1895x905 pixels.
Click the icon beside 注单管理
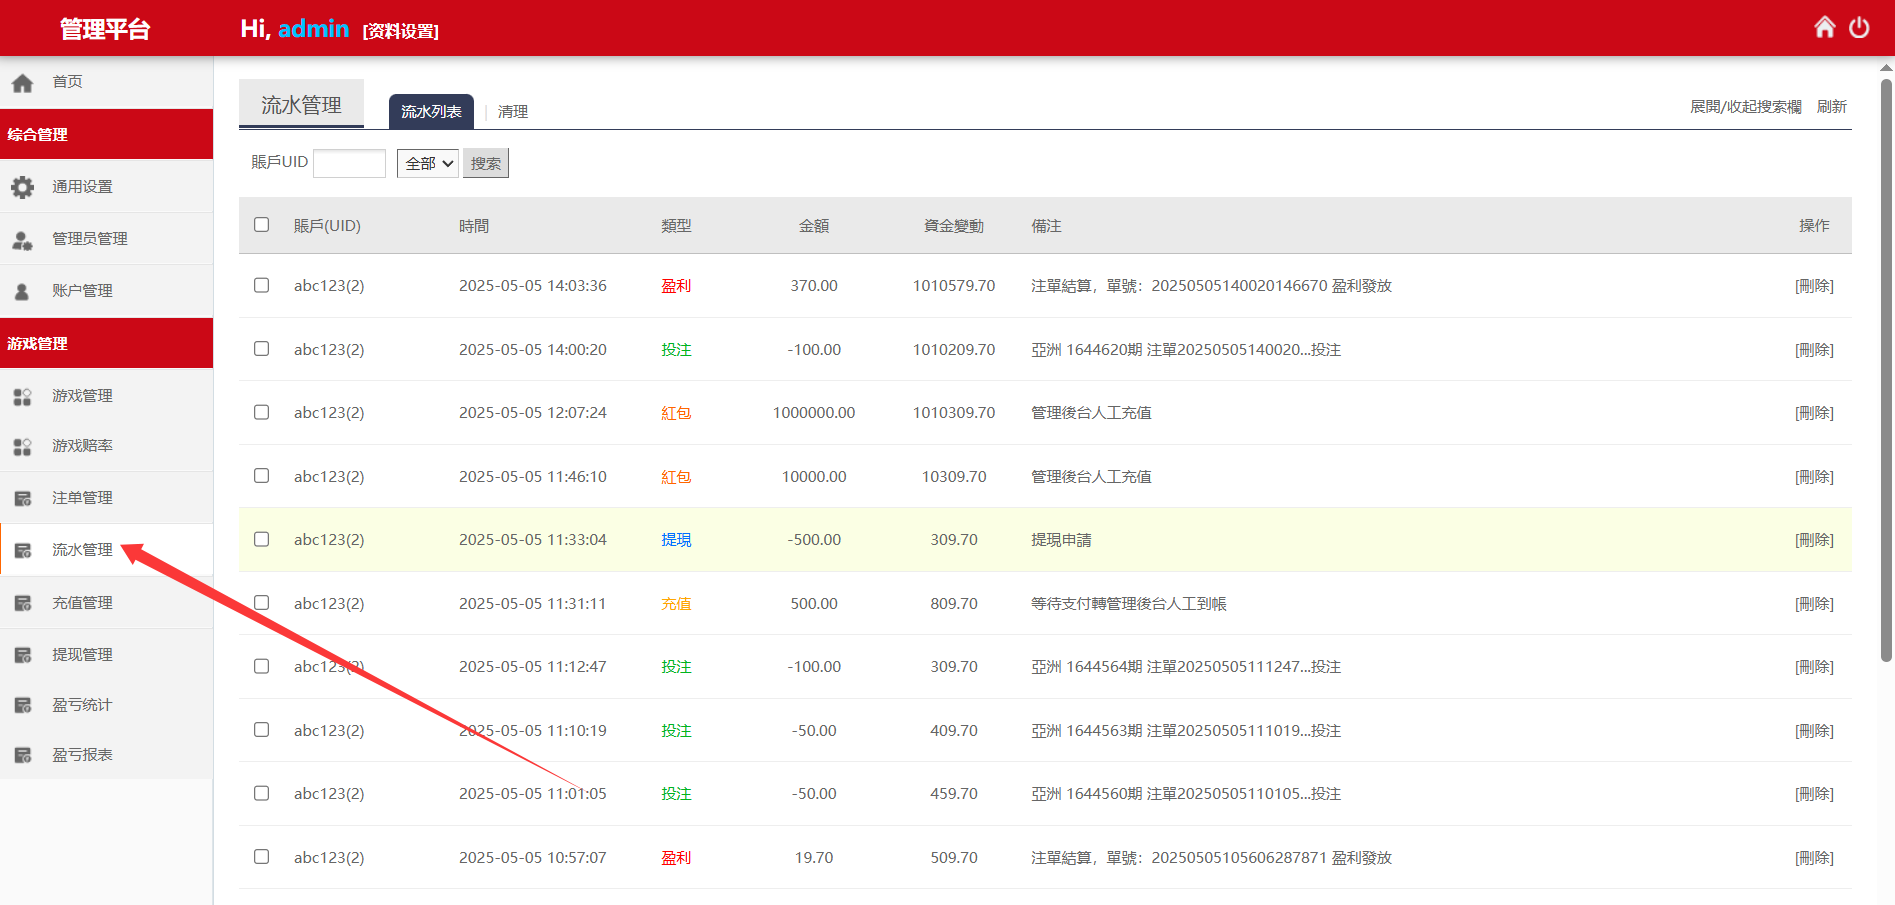click(x=22, y=499)
